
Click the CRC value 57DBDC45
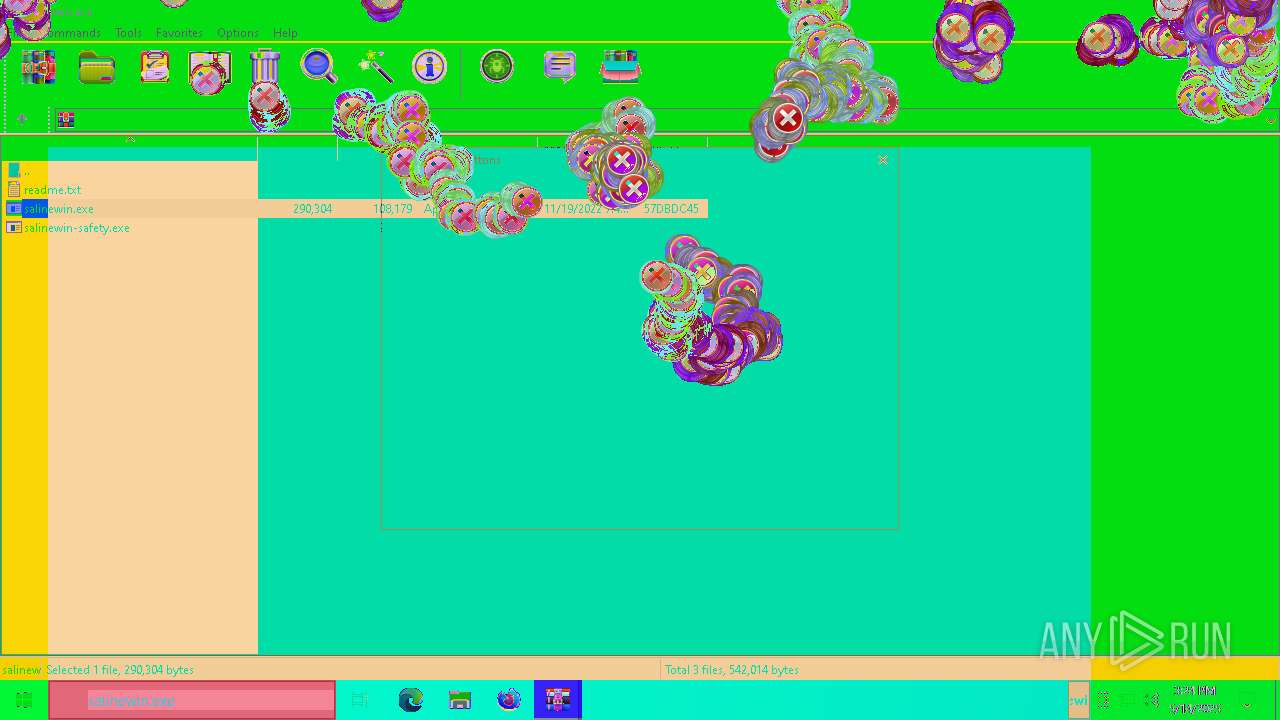(x=671, y=209)
